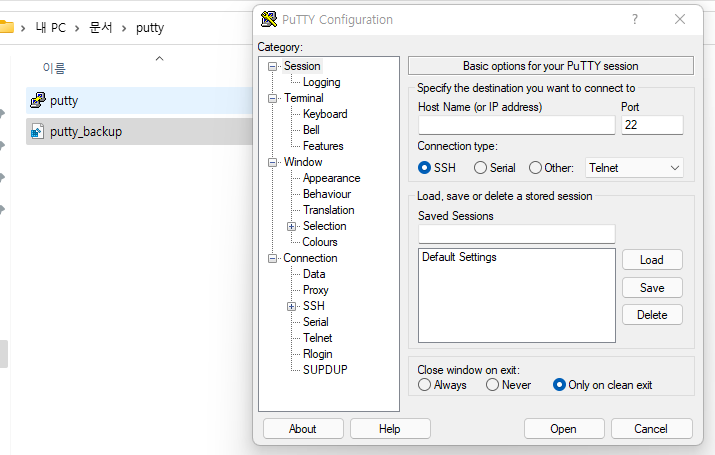Select the Other connection type radio button

click(535, 168)
